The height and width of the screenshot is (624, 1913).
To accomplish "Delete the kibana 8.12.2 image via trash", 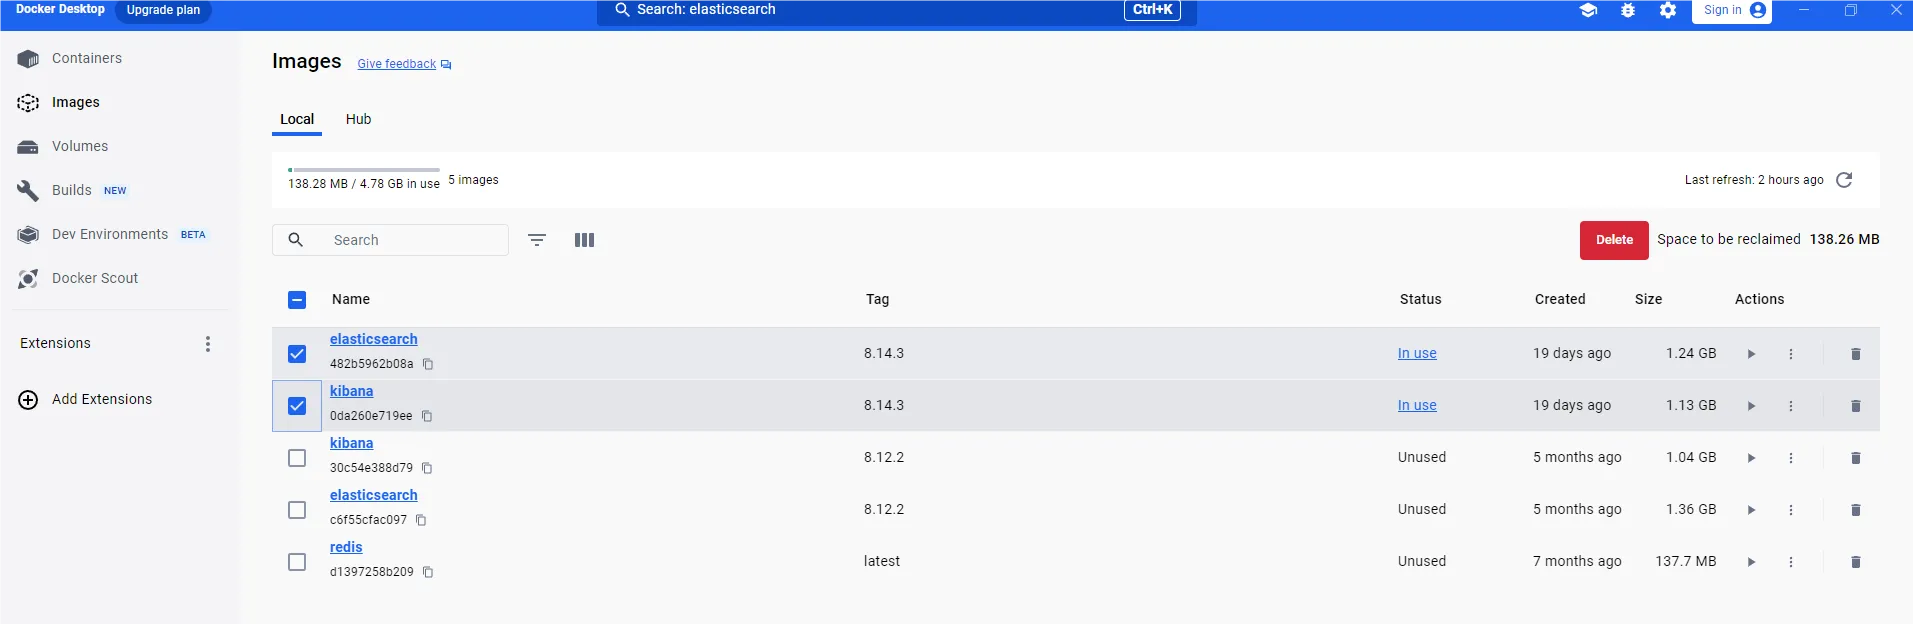I will click(x=1856, y=458).
